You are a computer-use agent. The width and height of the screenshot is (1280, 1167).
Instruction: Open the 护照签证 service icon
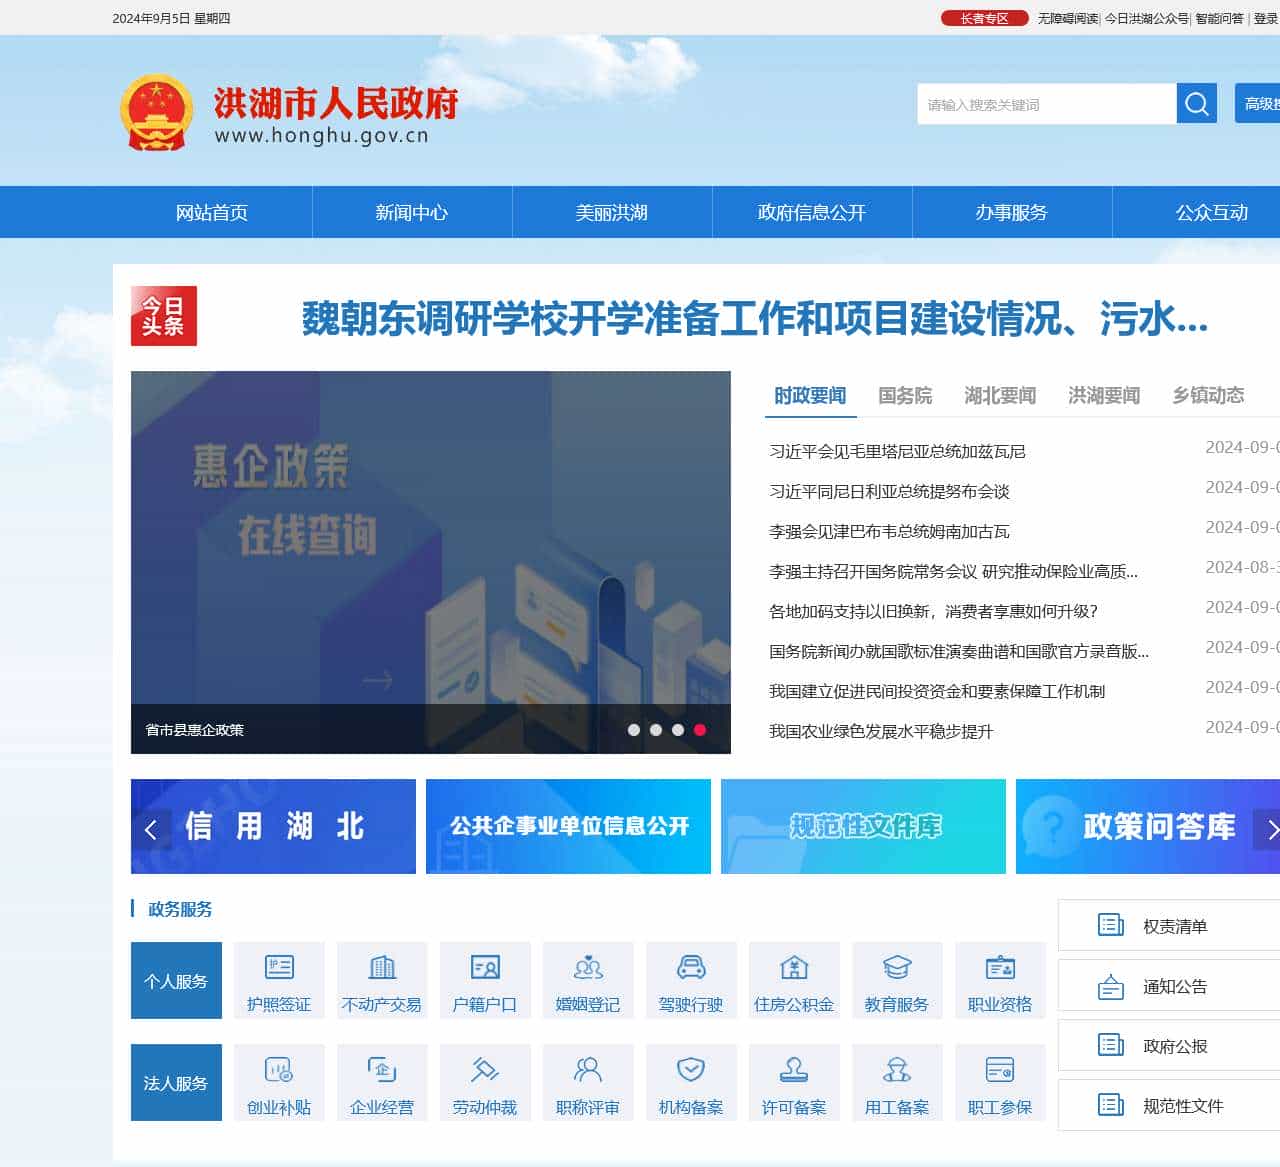point(278,980)
